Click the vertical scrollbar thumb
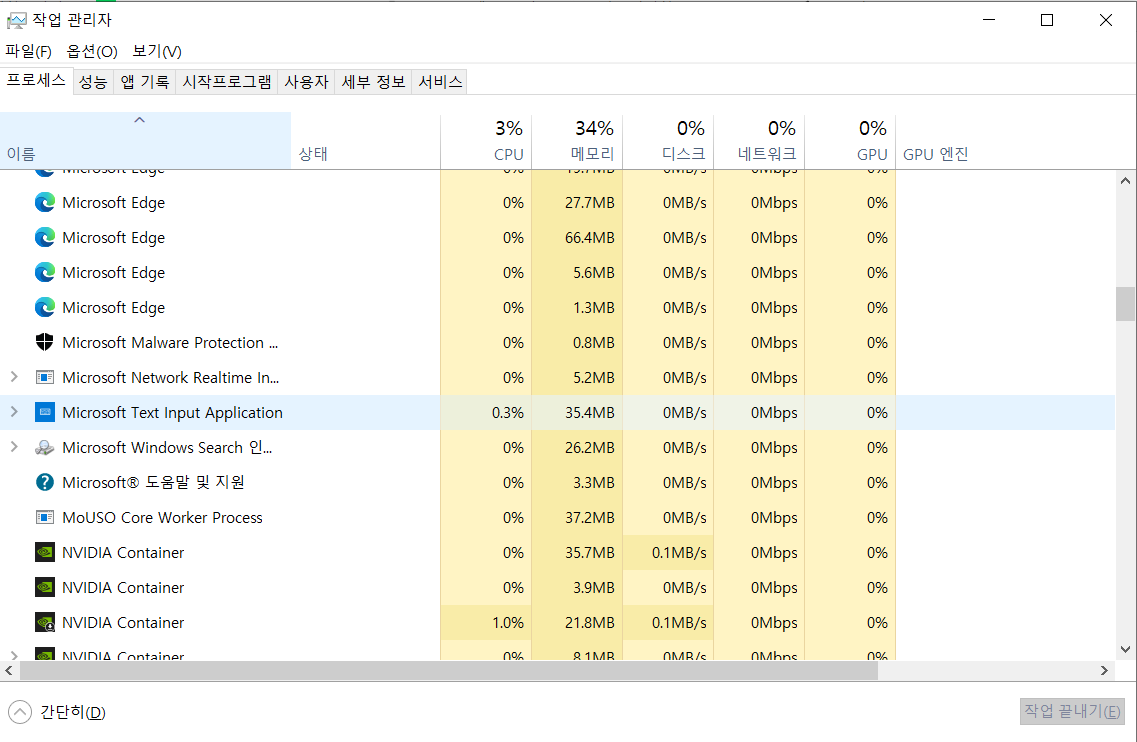This screenshot has width=1137, height=742. pyautogui.click(x=1125, y=304)
